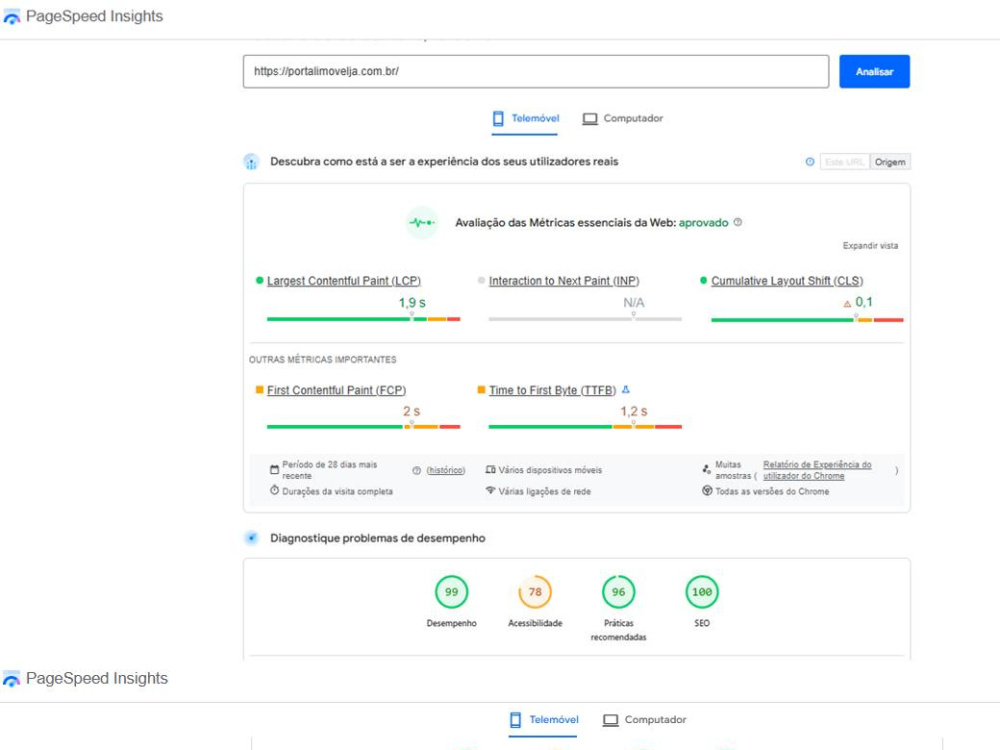The width and height of the screenshot is (1000, 750).
Task: Click the 99 Desempenho score gauge
Action: 452,592
